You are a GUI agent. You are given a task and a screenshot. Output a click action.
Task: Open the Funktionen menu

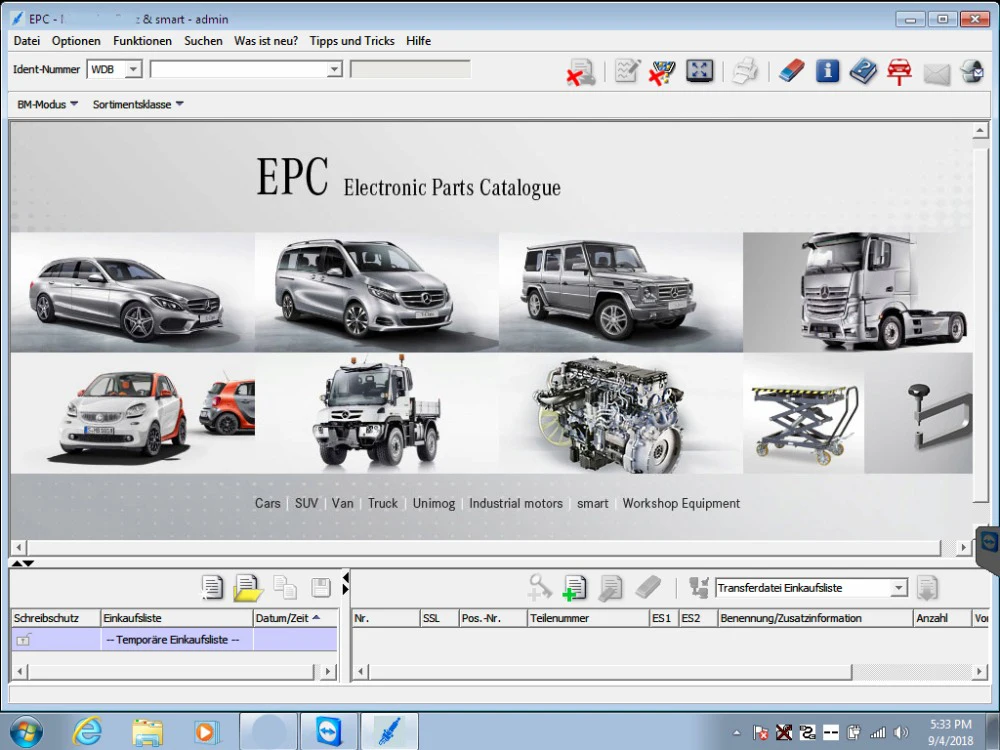click(x=142, y=41)
